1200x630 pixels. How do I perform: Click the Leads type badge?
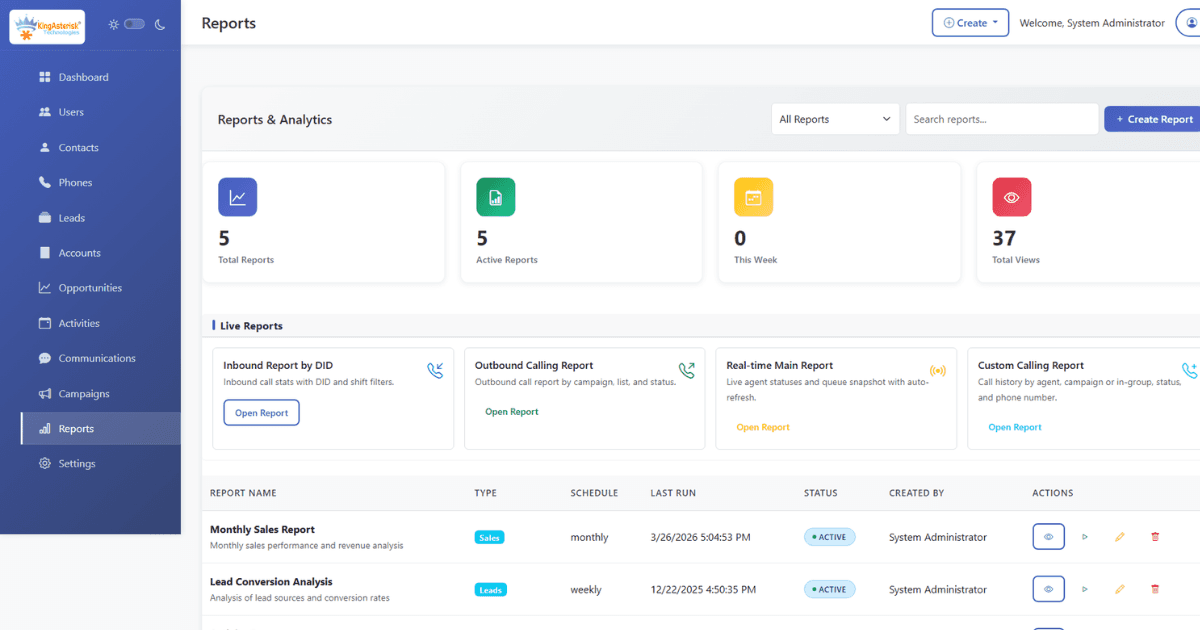[491, 589]
